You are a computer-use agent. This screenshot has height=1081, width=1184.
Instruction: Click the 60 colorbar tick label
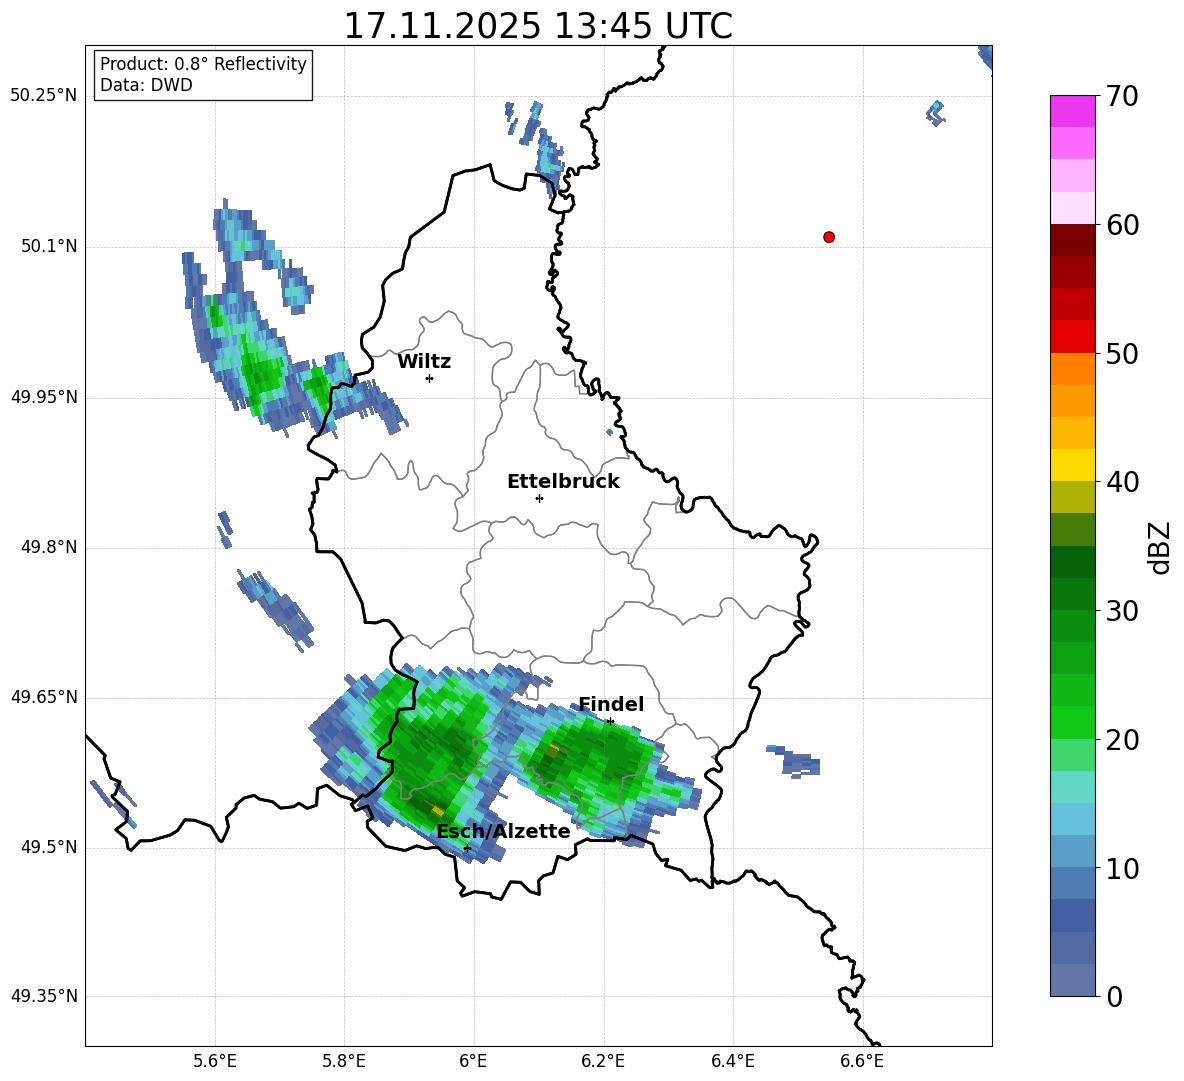[x=1122, y=225]
